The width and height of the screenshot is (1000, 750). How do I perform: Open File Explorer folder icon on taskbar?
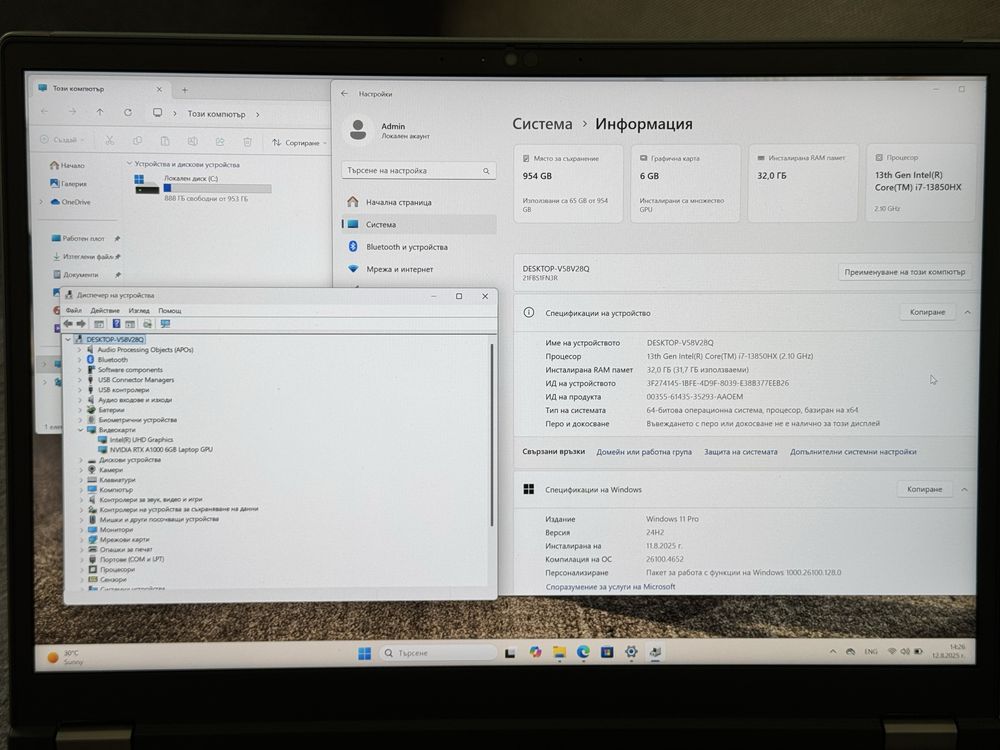(x=559, y=652)
